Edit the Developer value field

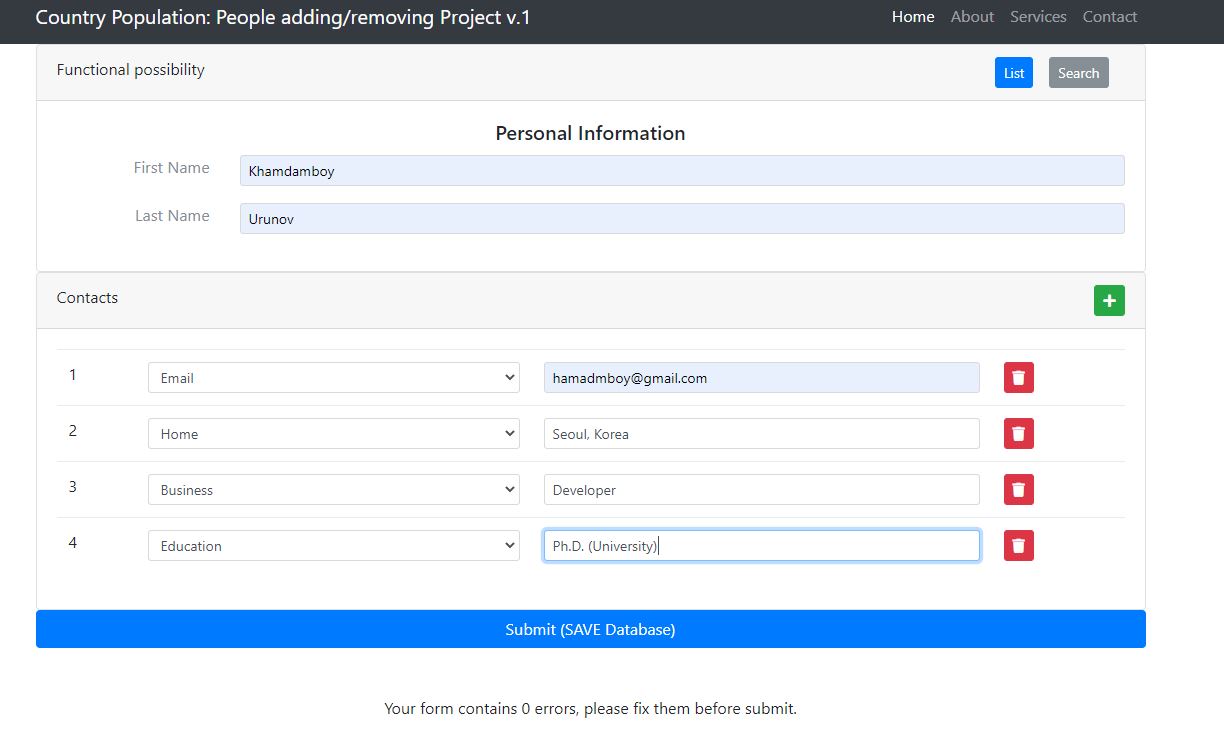(762, 490)
